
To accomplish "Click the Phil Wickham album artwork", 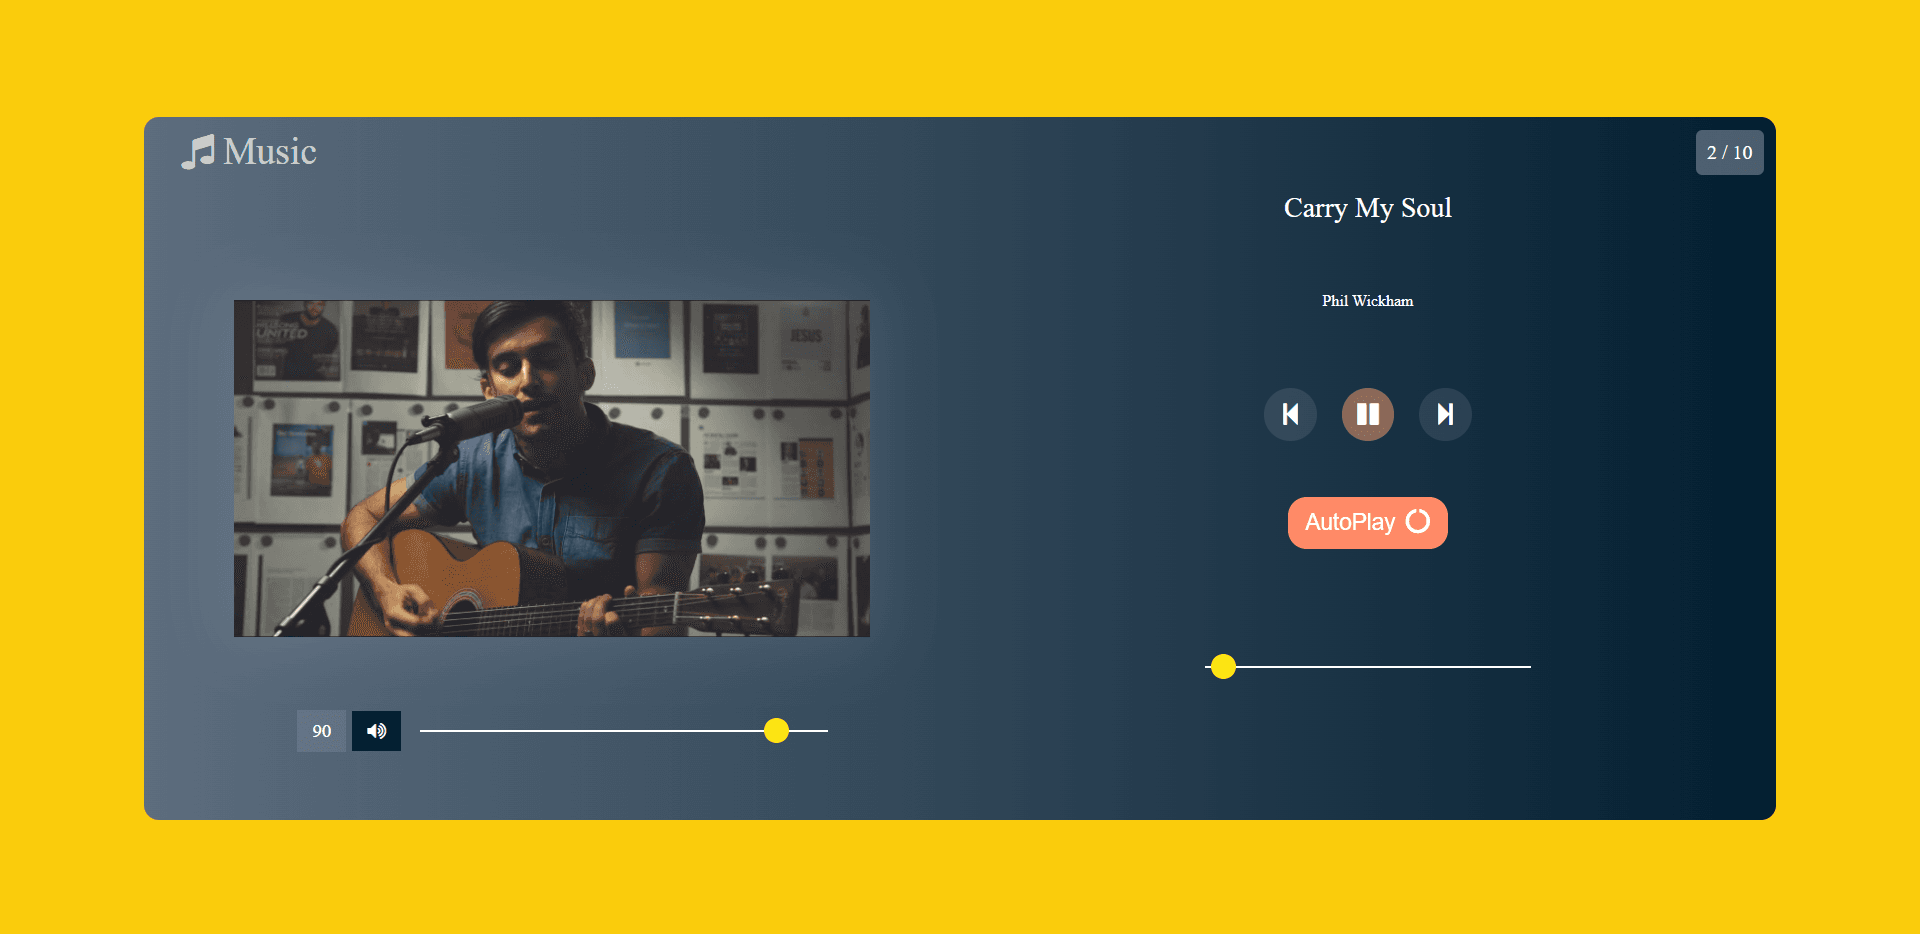I will coord(552,468).
